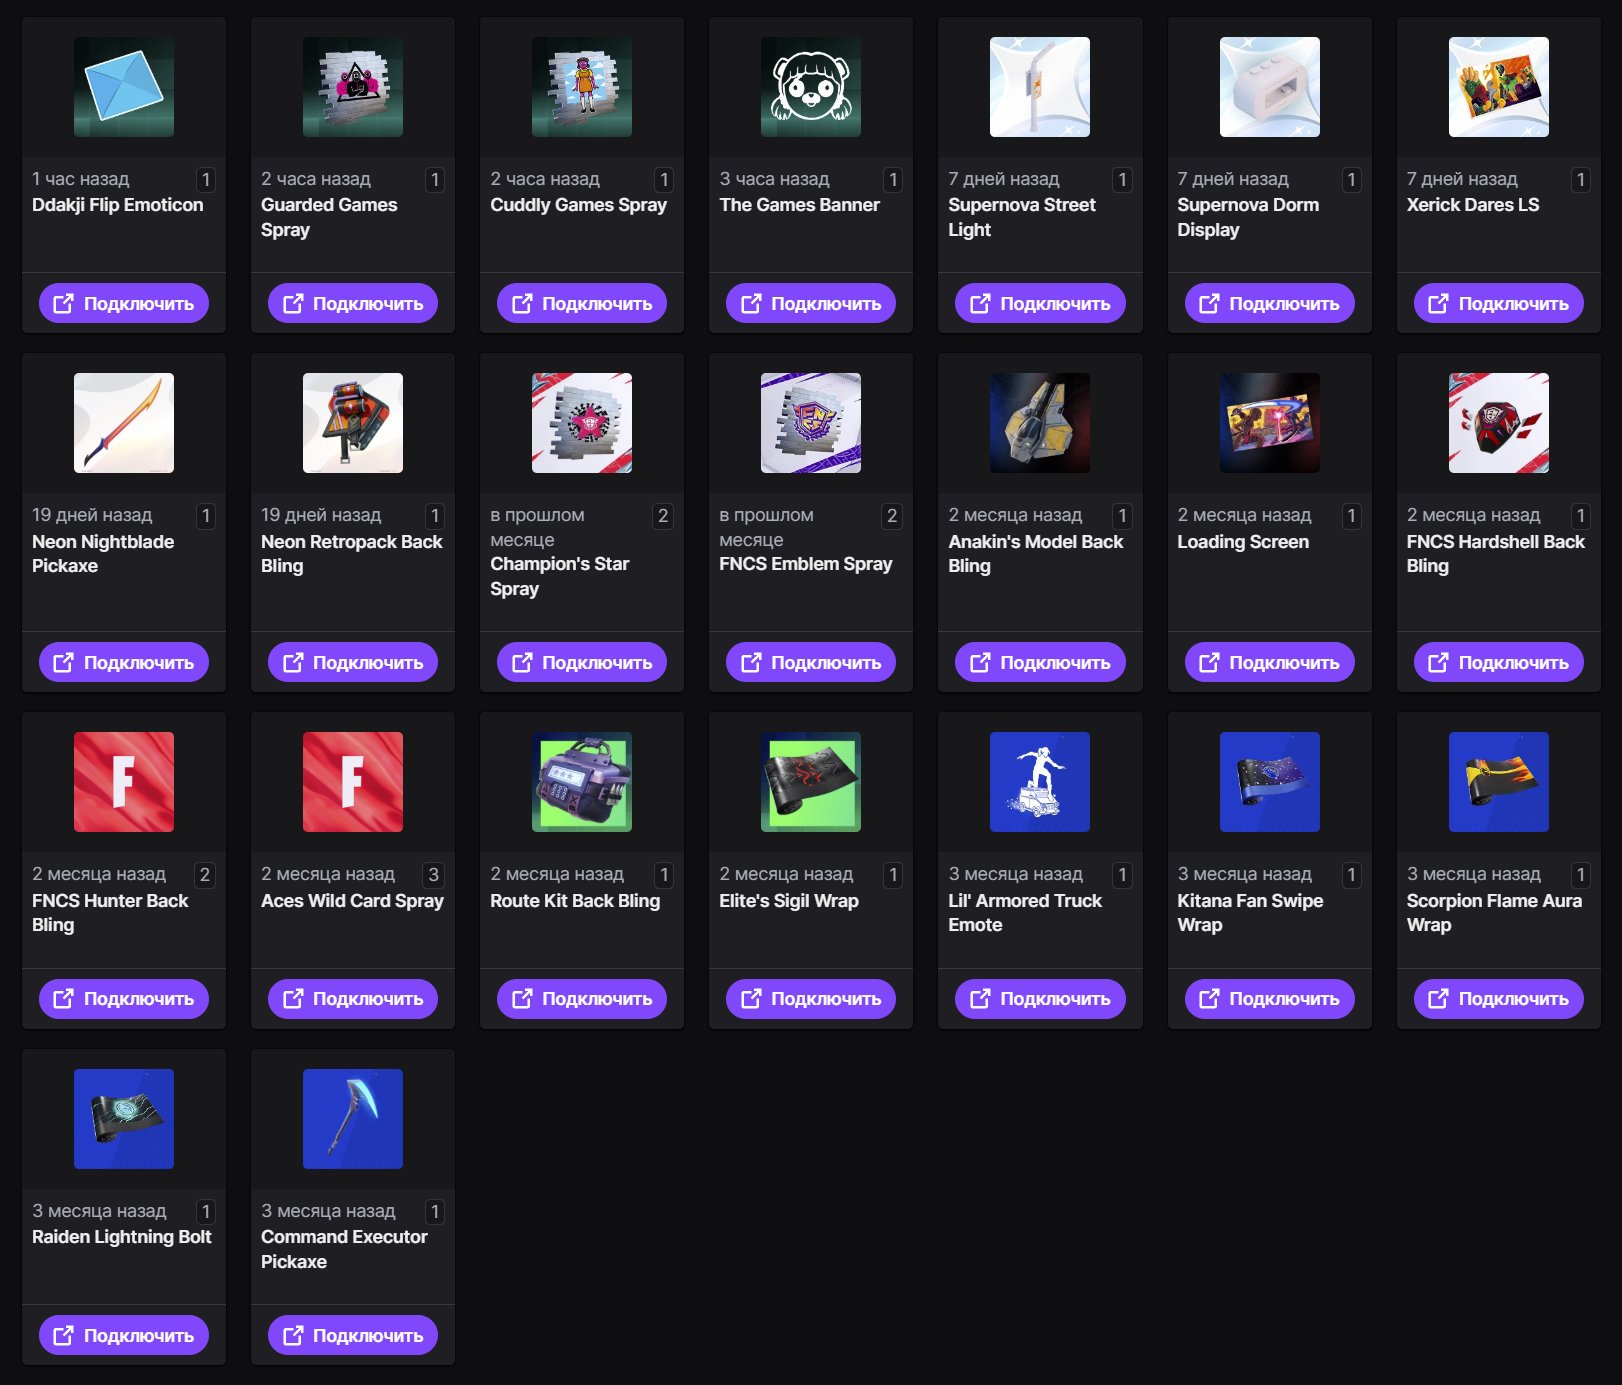Viewport: 1622px width, 1385px height.
Task: Select the 'Aces Wild Card Spray' title
Action: tap(352, 900)
